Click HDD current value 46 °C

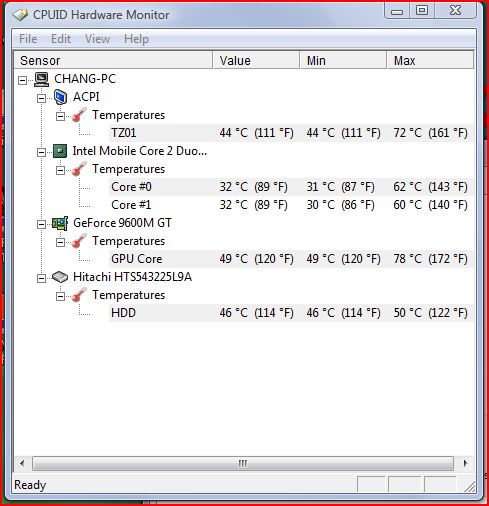(256, 313)
